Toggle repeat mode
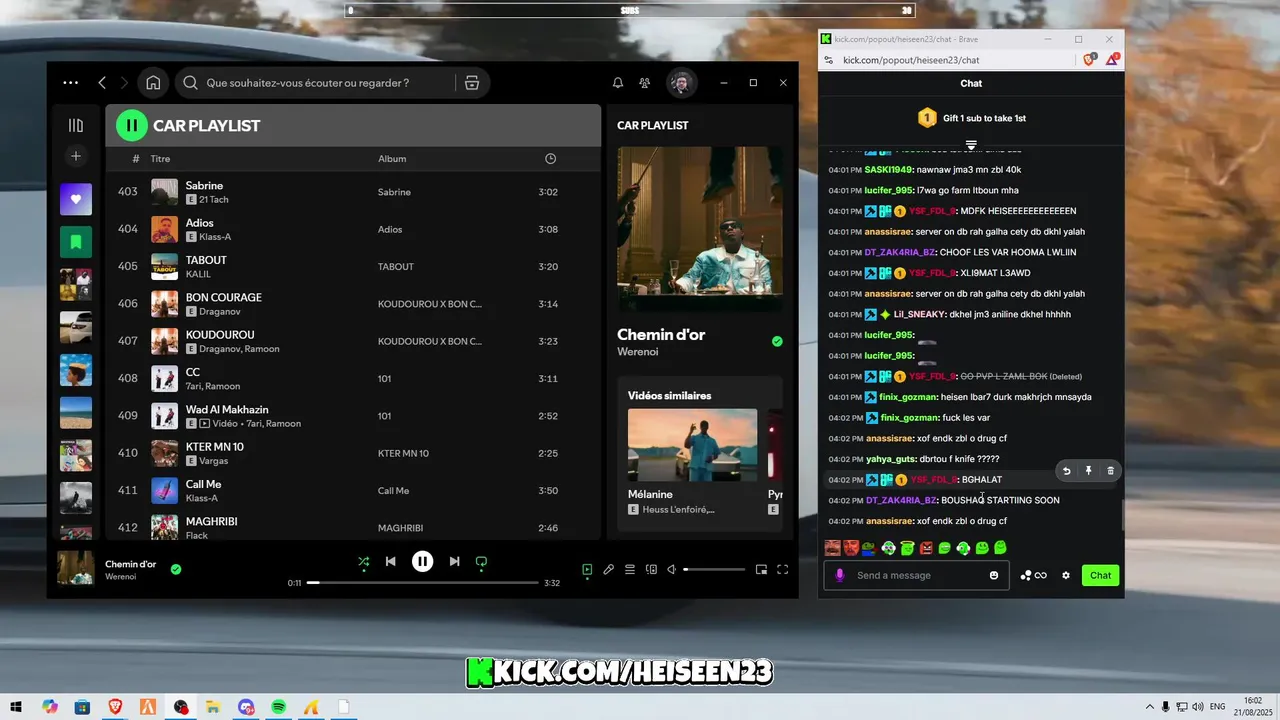Viewport: 1280px width, 720px height. [481, 562]
